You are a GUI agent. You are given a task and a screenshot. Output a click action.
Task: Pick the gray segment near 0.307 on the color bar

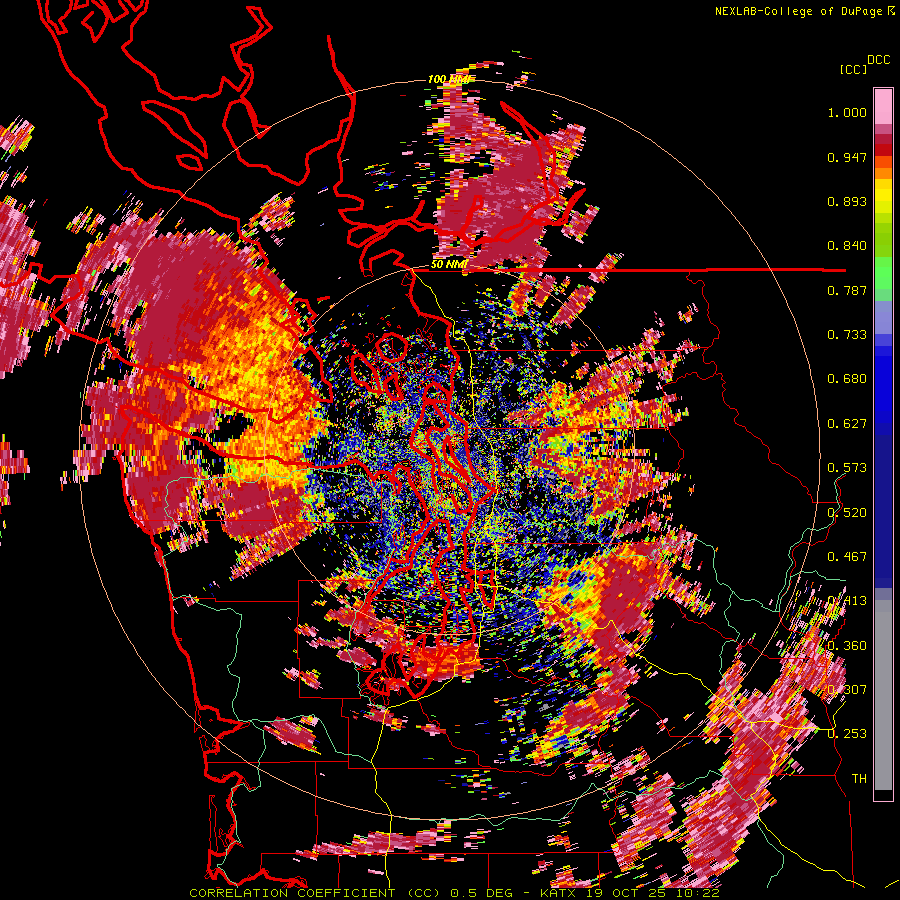click(x=883, y=695)
